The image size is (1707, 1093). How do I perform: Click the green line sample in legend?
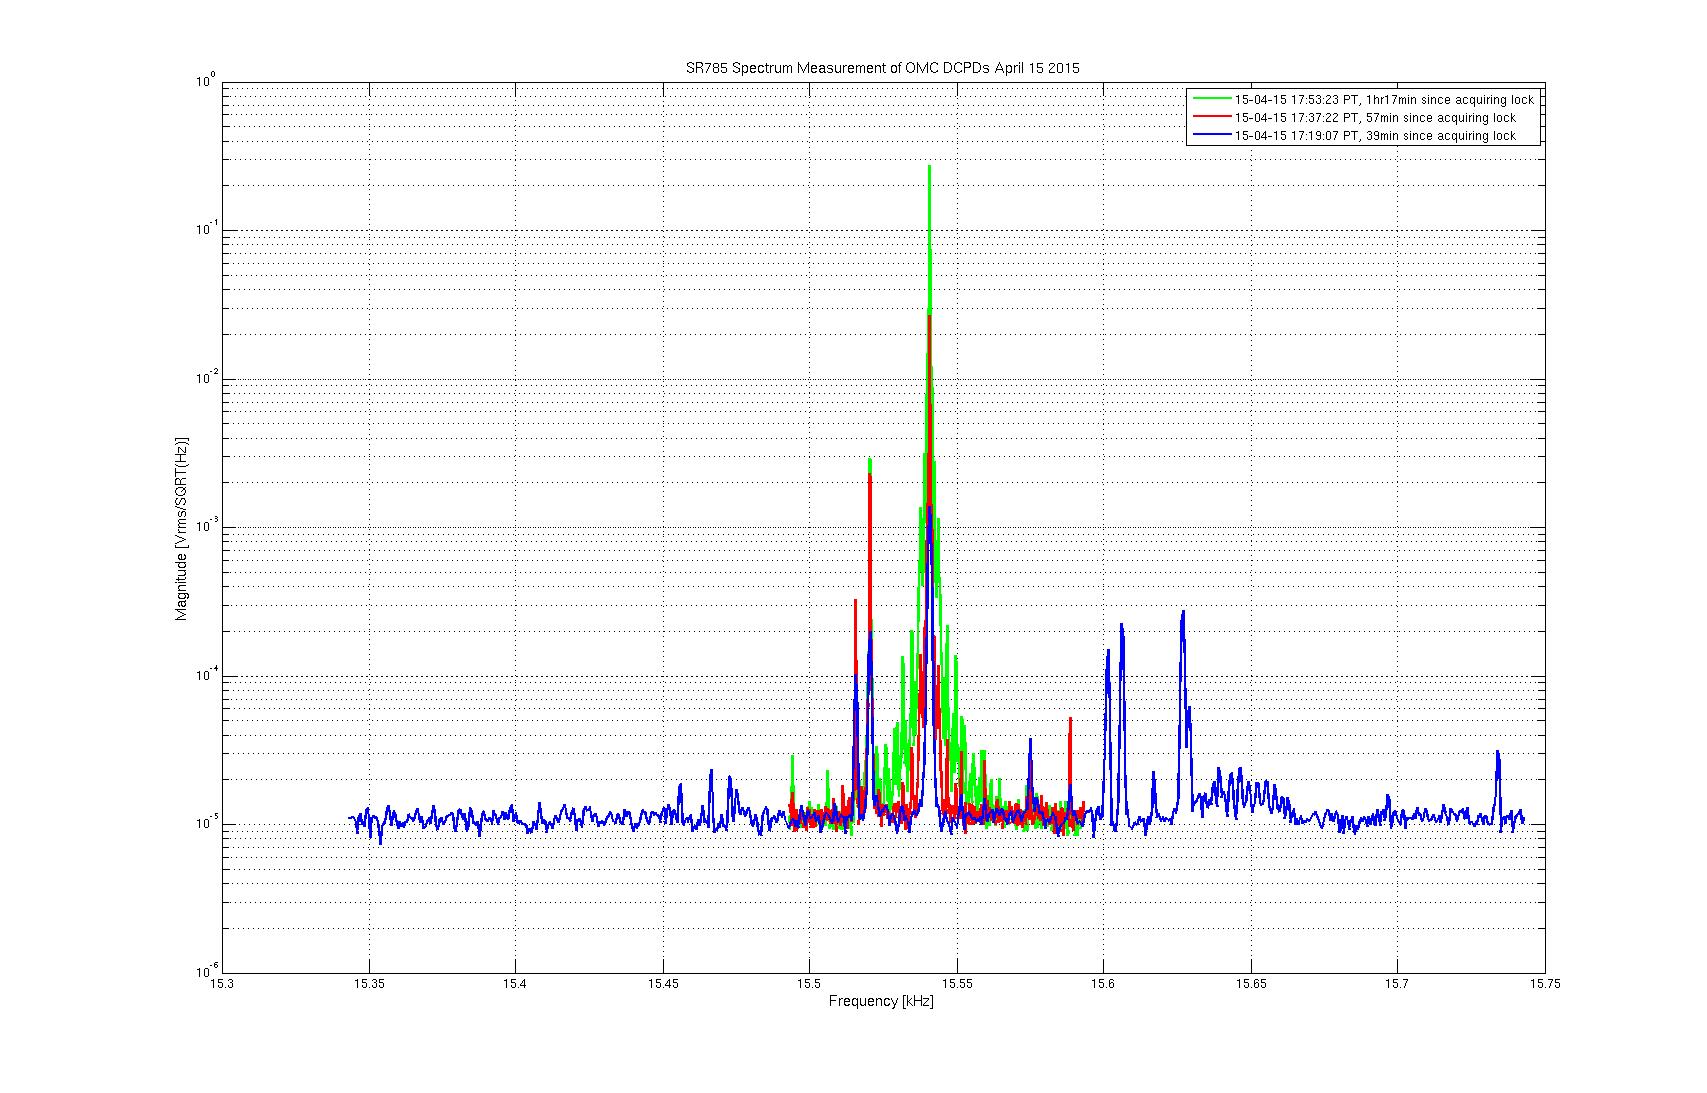(1211, 100)
